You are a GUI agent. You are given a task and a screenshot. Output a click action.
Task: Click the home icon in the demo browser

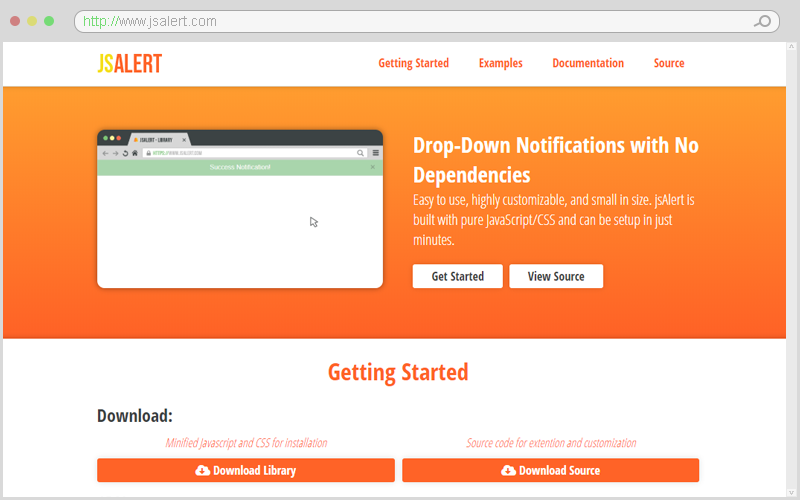tap(135, 153)
